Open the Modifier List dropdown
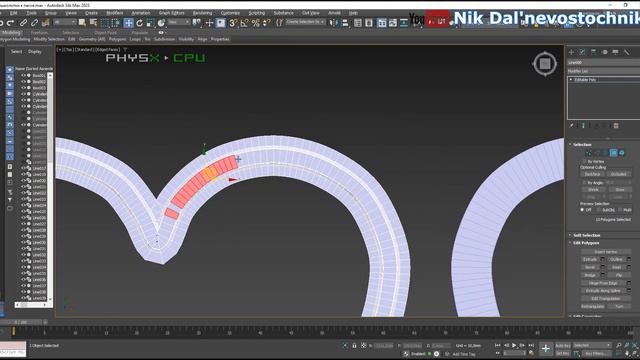The height and width of the screenshot is (360, 640). tap(603, 71)
